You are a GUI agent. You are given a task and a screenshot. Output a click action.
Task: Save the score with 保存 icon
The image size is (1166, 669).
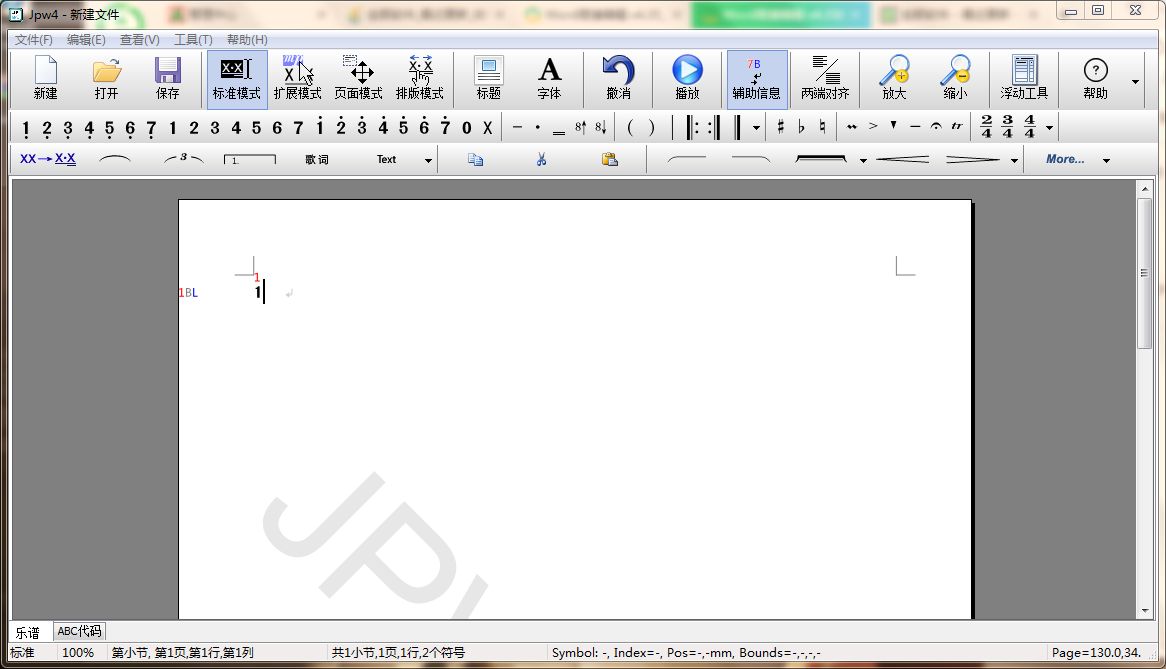(167, 78)
